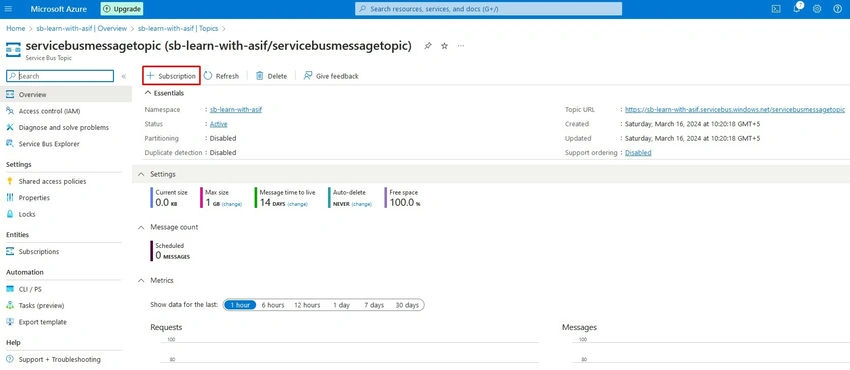Select Overview in sidebar
This screenshot has height=370, width=850.
pos(66,94)
